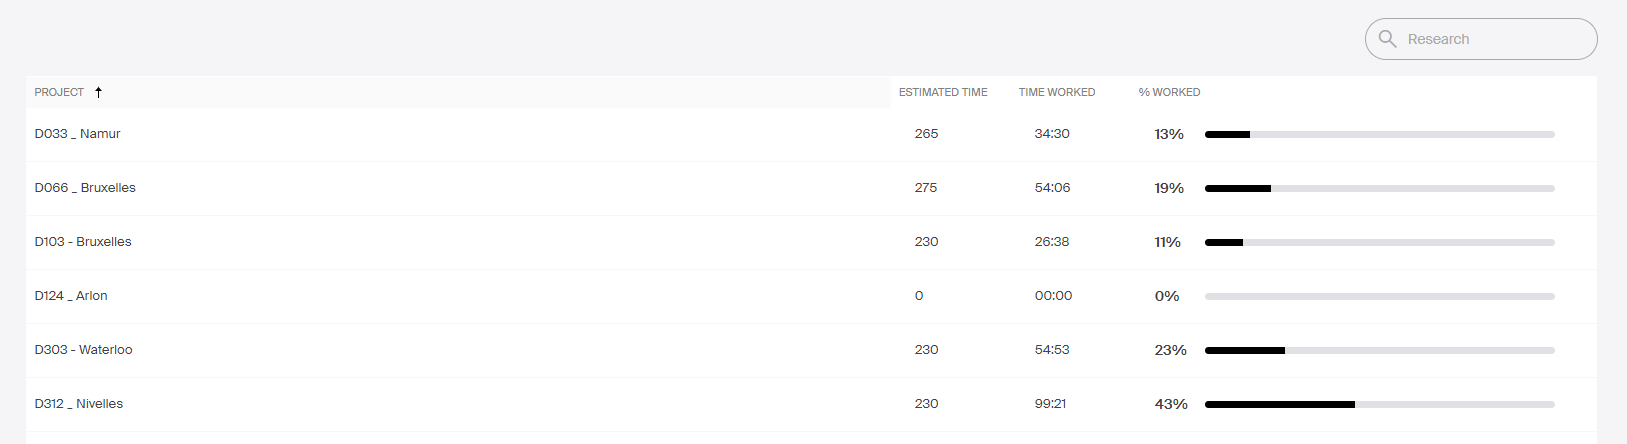Image resolution: width=1627 pixels, height=444 pixels.
Task: Open the D124 _ Arlon project
Action: click(x=71, y=296)
